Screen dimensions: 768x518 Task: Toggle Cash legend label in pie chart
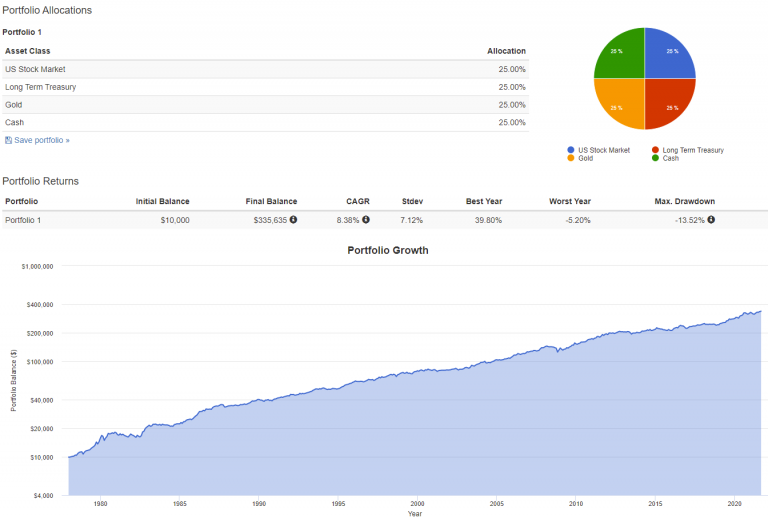click(673, 158)
